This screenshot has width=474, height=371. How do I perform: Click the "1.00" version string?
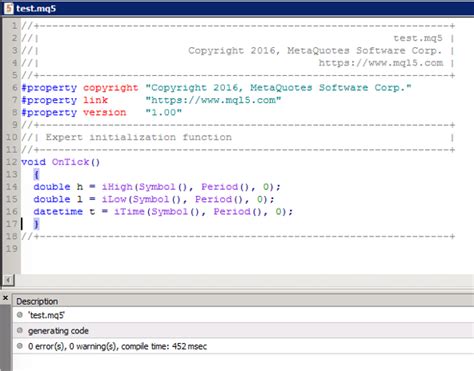coord(164,112)
